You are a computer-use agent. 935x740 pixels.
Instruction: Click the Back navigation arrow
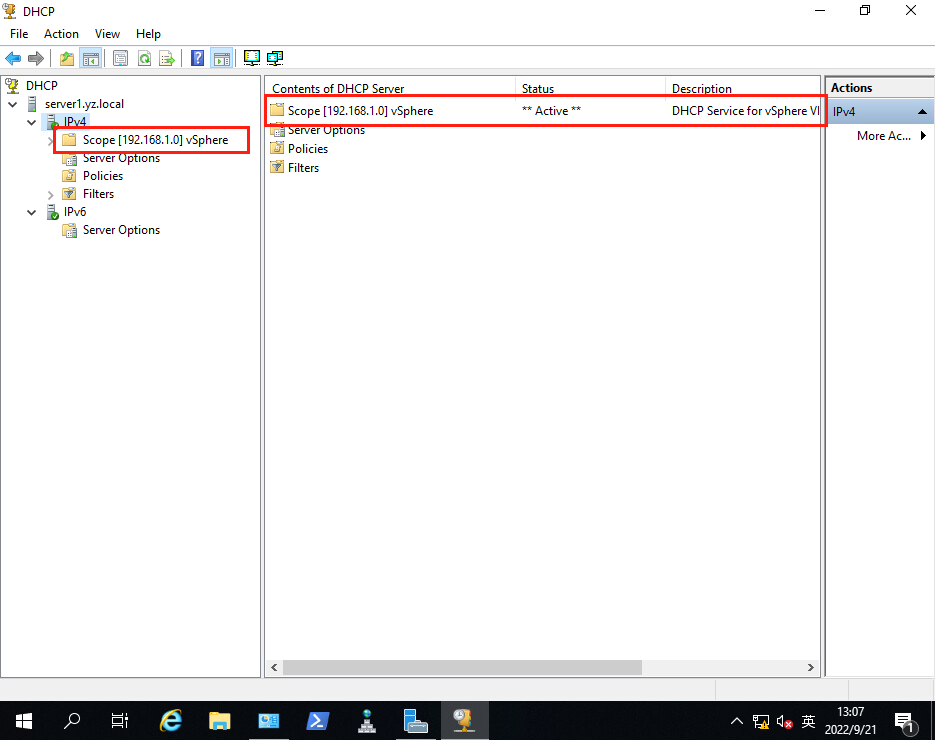click(x=12, y=57)
